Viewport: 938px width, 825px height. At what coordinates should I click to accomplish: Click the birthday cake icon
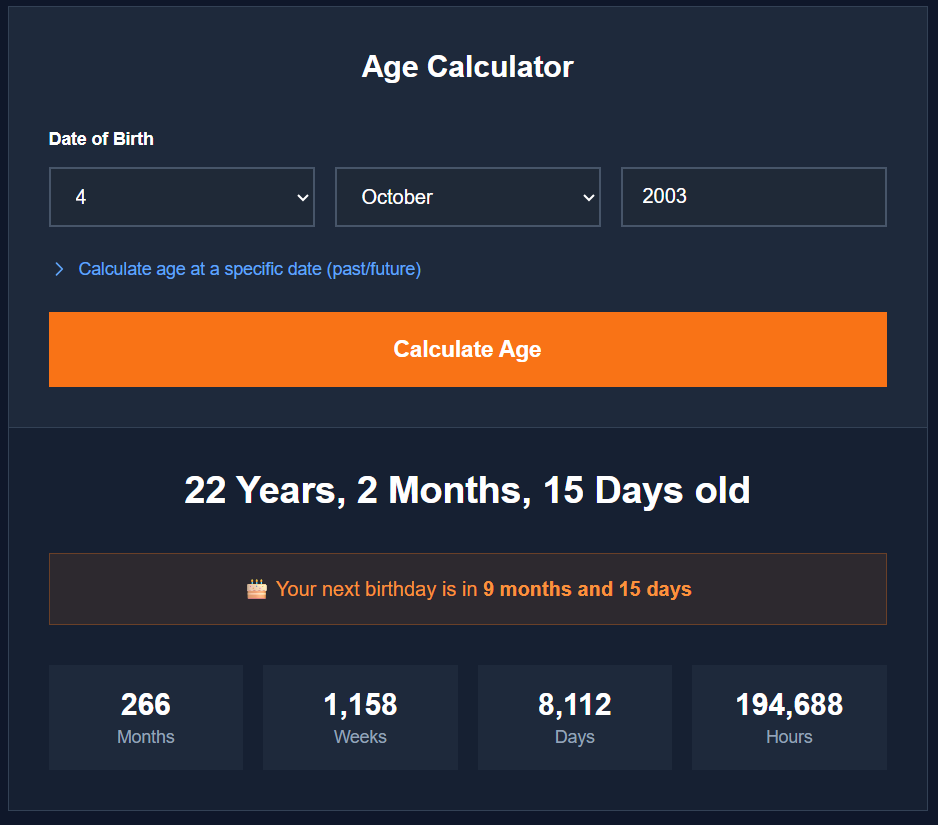(256, 588)
